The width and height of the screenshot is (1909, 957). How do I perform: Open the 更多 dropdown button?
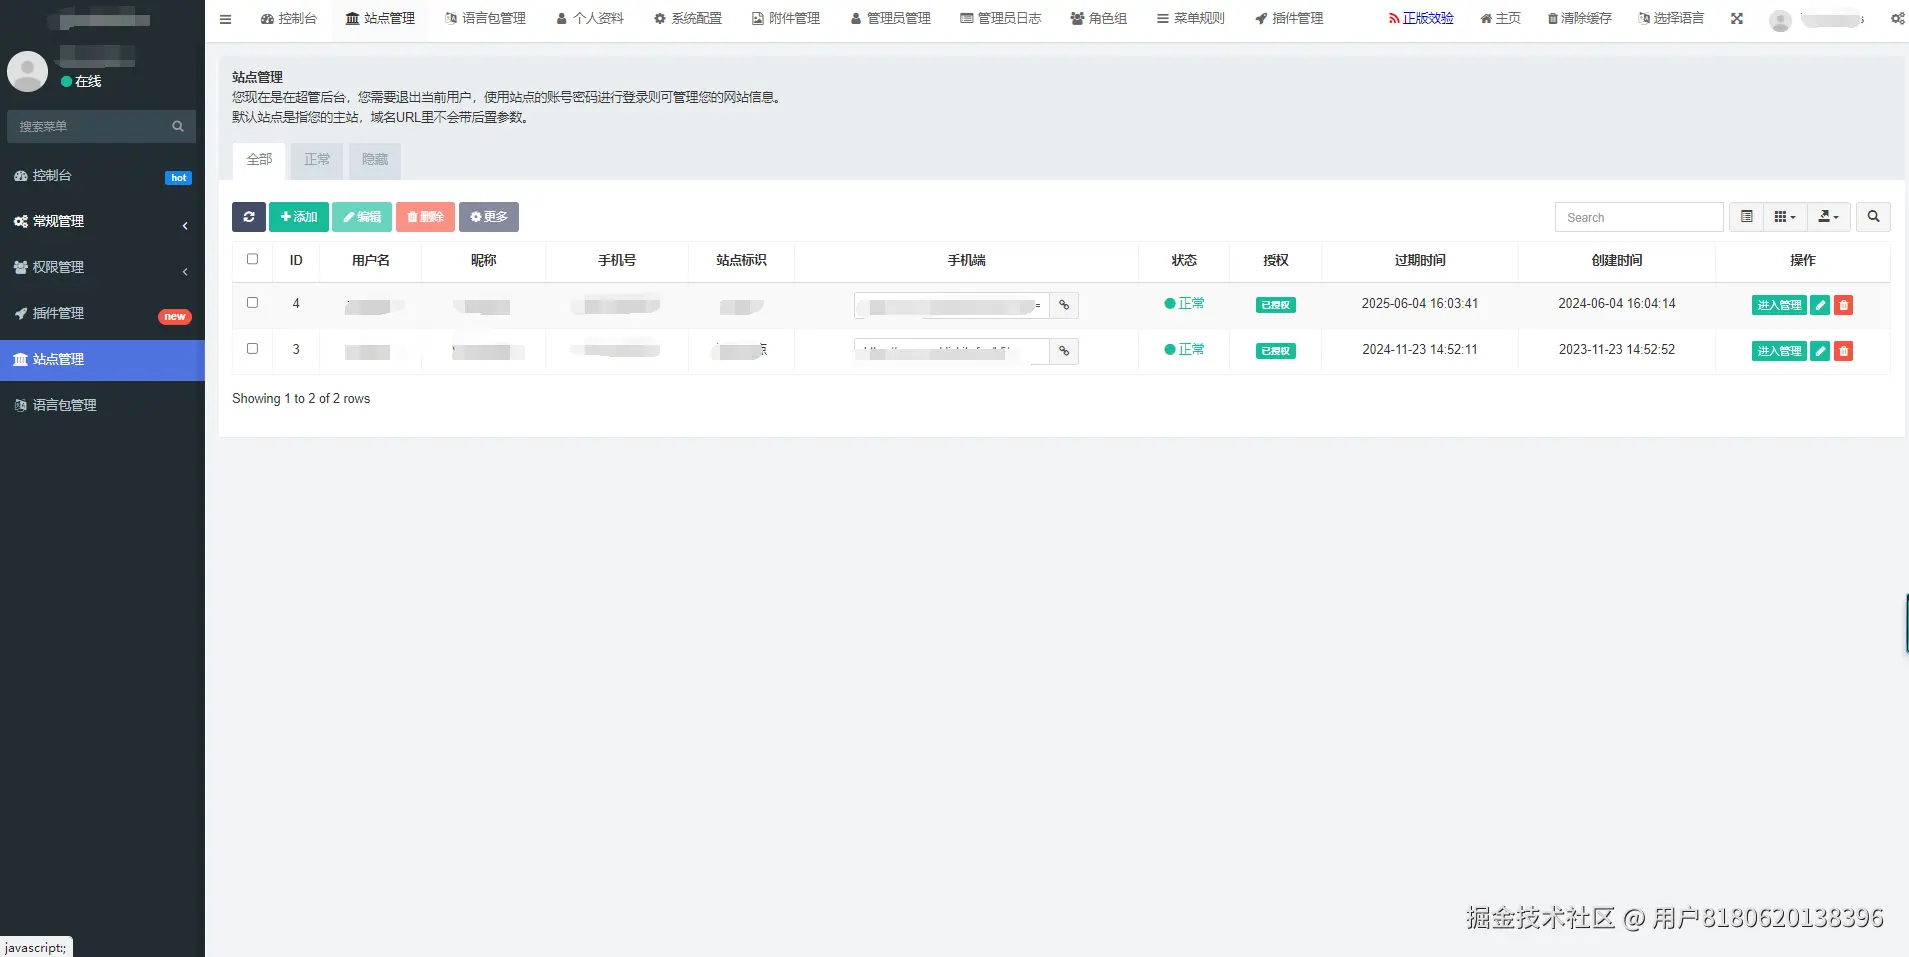pos(488,217)
